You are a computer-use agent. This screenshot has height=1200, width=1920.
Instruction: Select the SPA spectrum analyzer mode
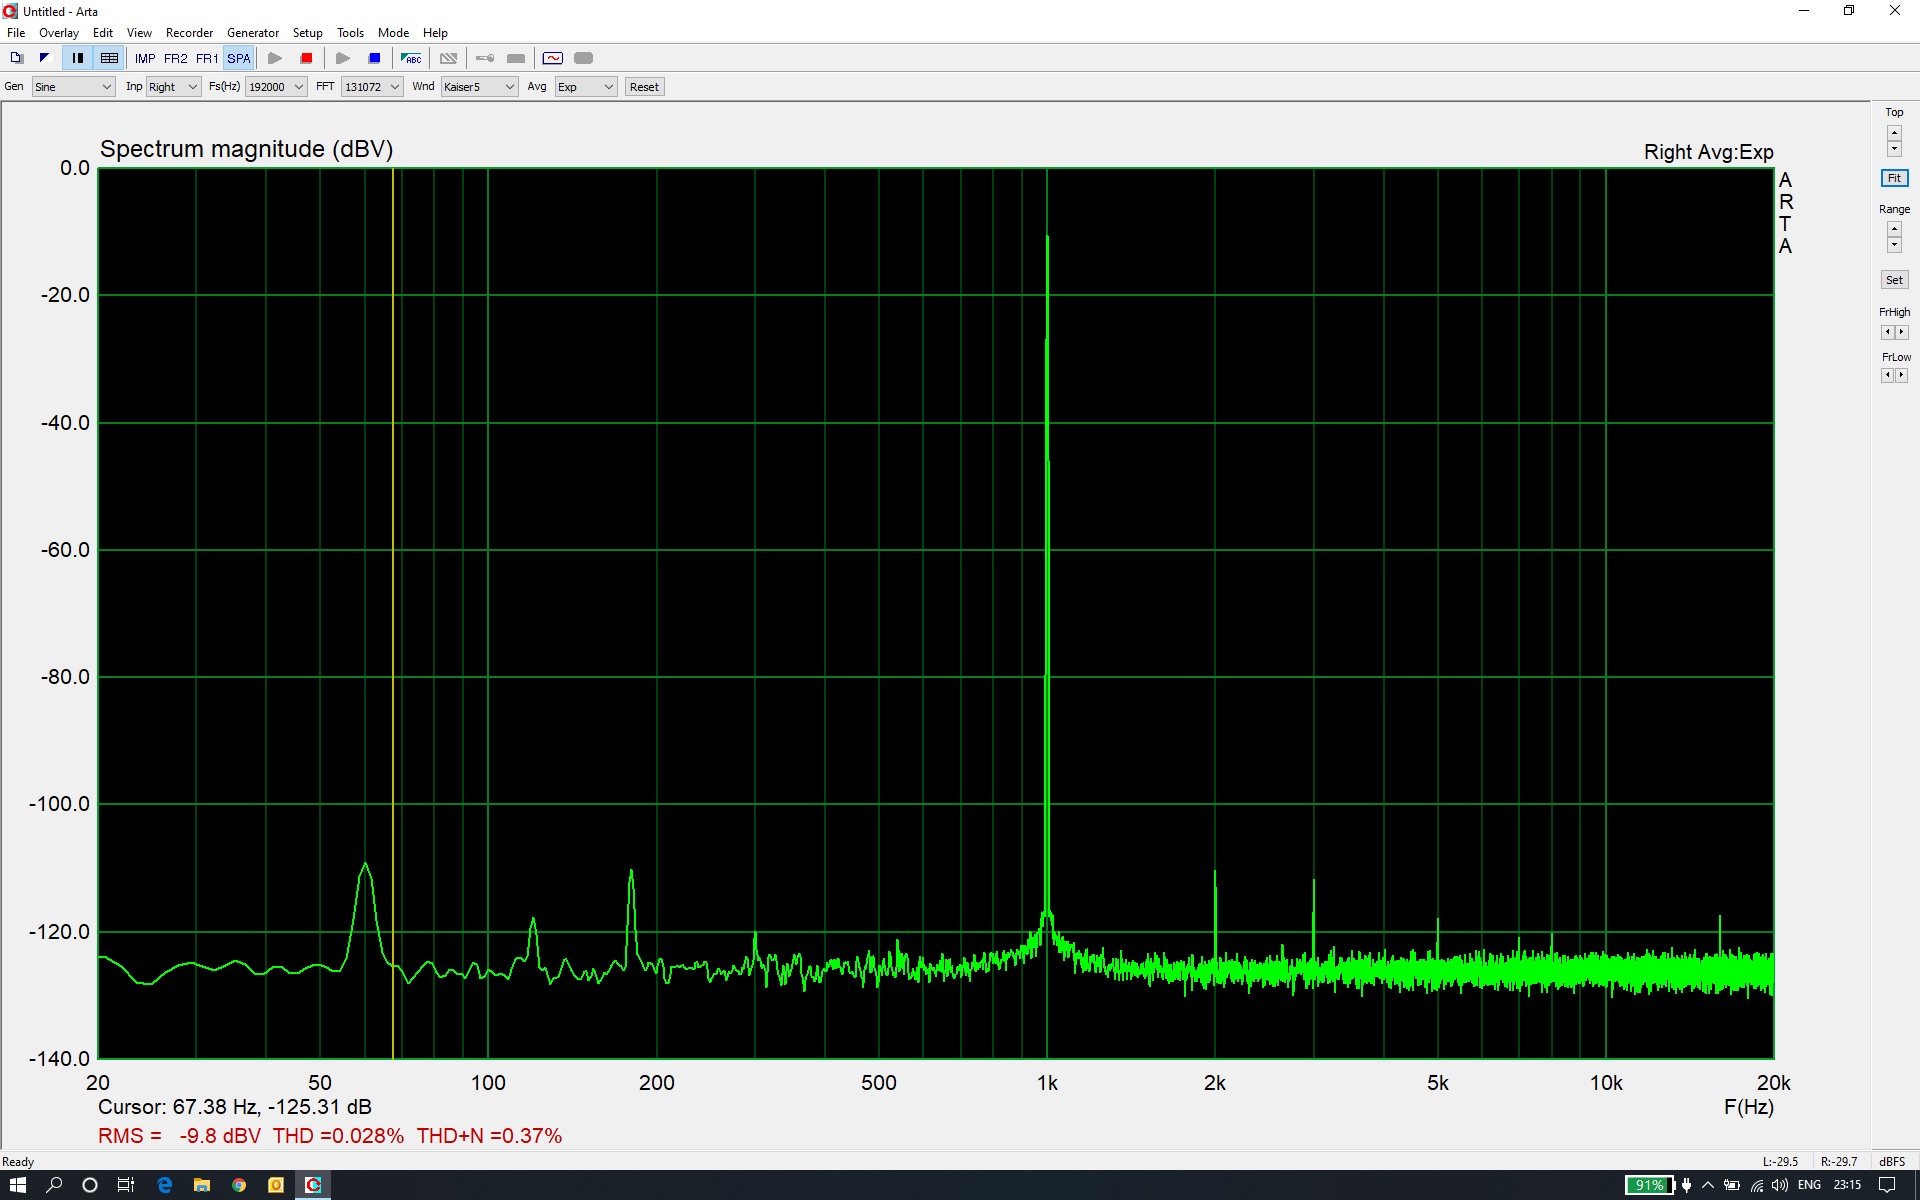[239, 58]
